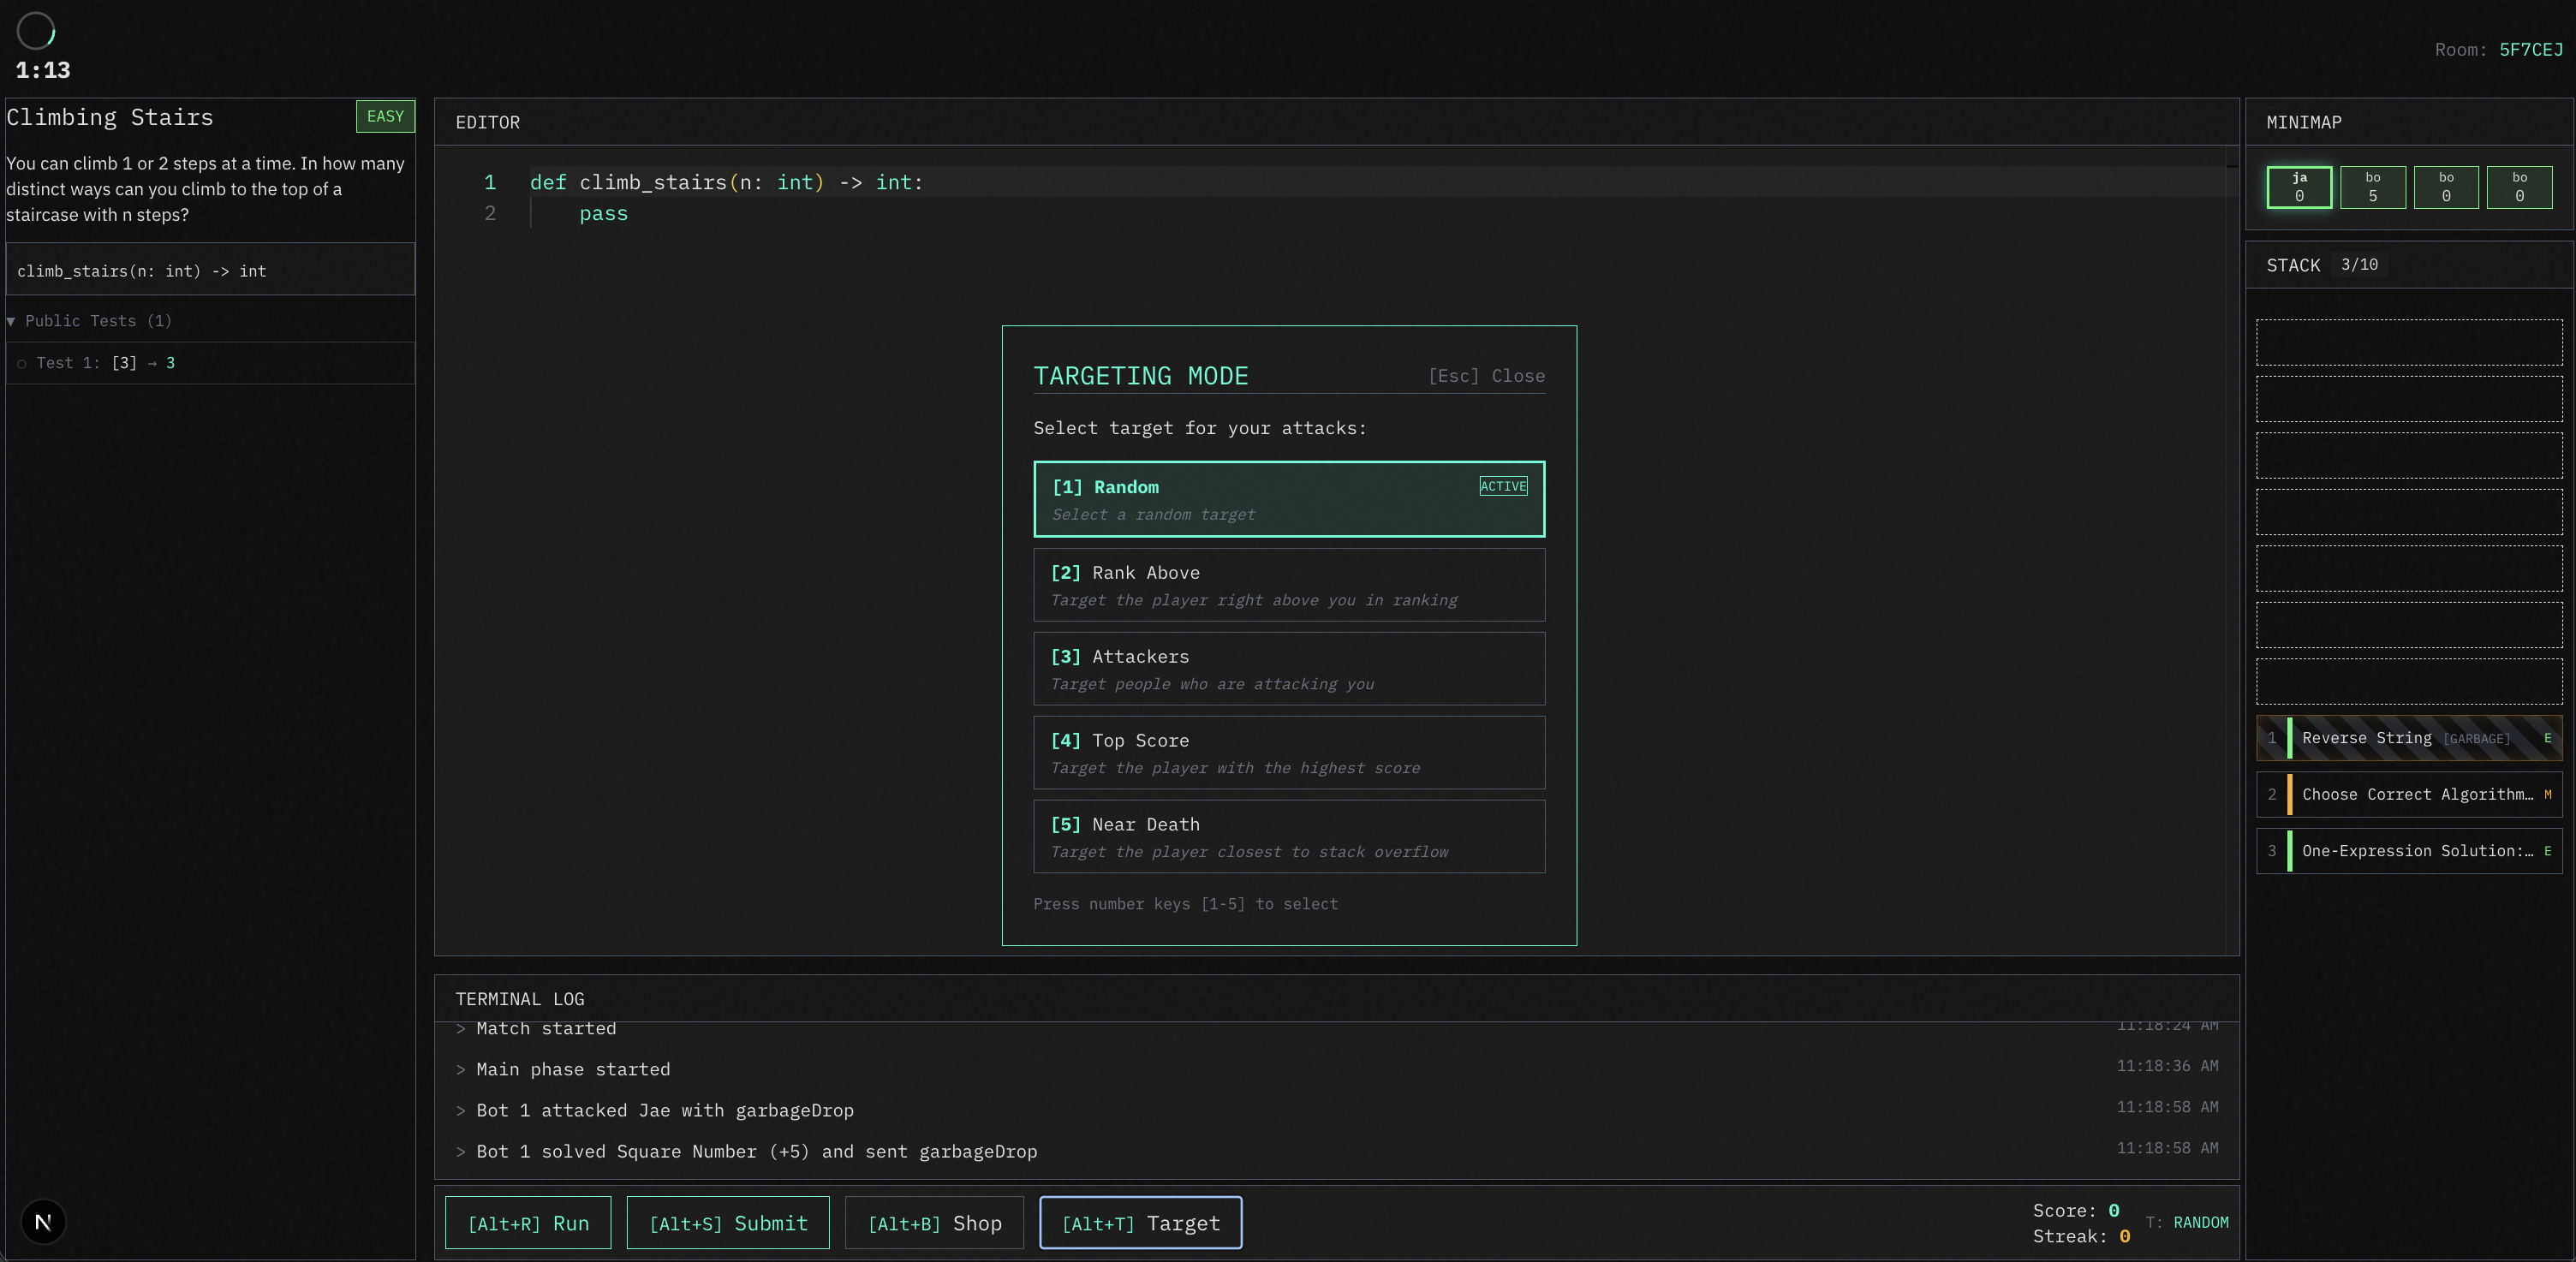Choose Rank Above targeting mode
Screen dimensions: 2576x1262
1288,585
